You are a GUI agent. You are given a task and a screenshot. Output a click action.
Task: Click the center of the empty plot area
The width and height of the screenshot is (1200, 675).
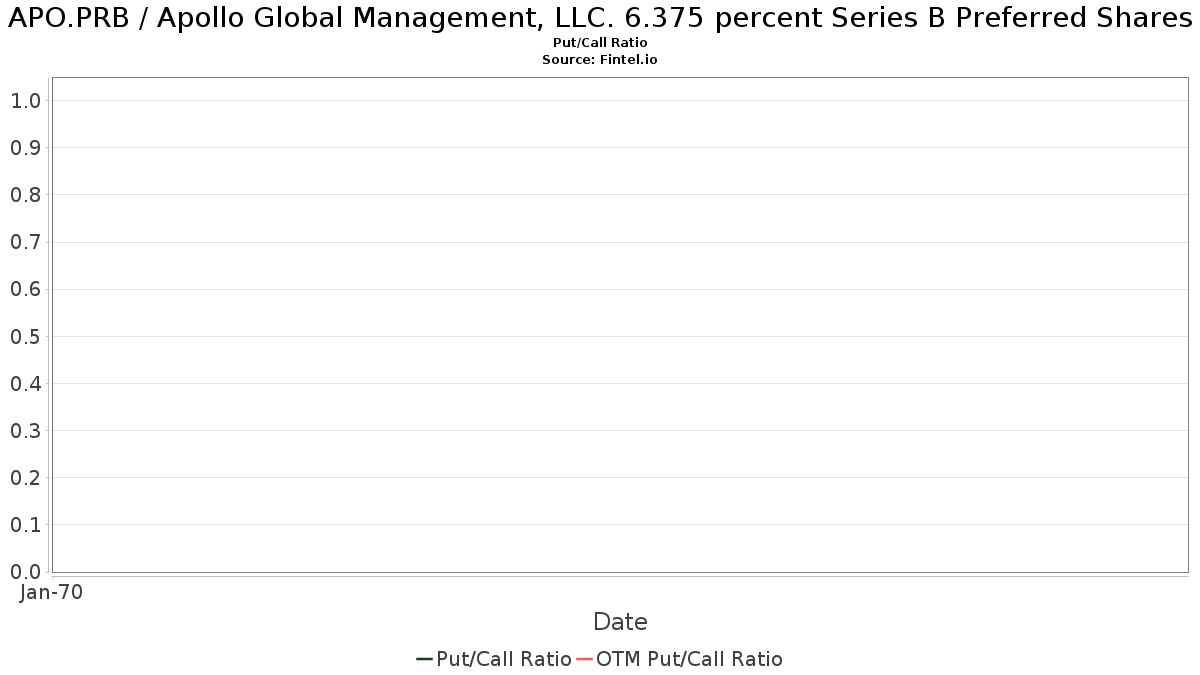(620, 325)
